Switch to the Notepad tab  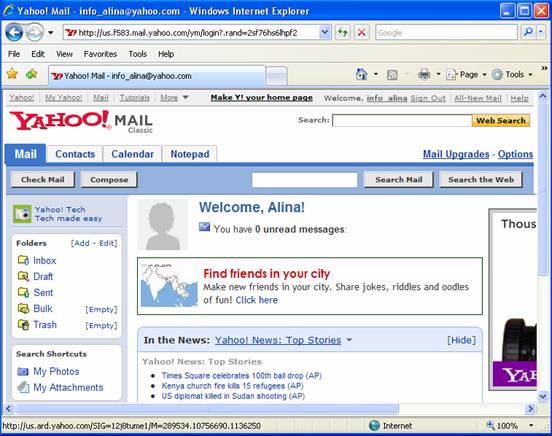click(x=190, y=154)
